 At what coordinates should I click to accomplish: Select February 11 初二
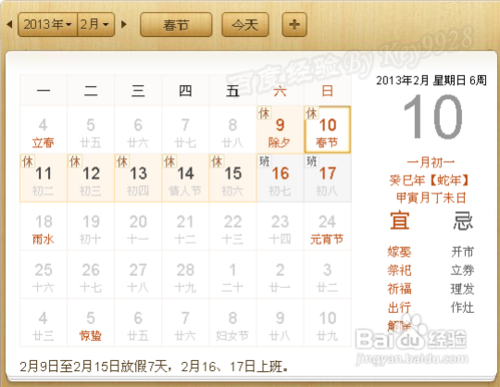tap(43, 178)
